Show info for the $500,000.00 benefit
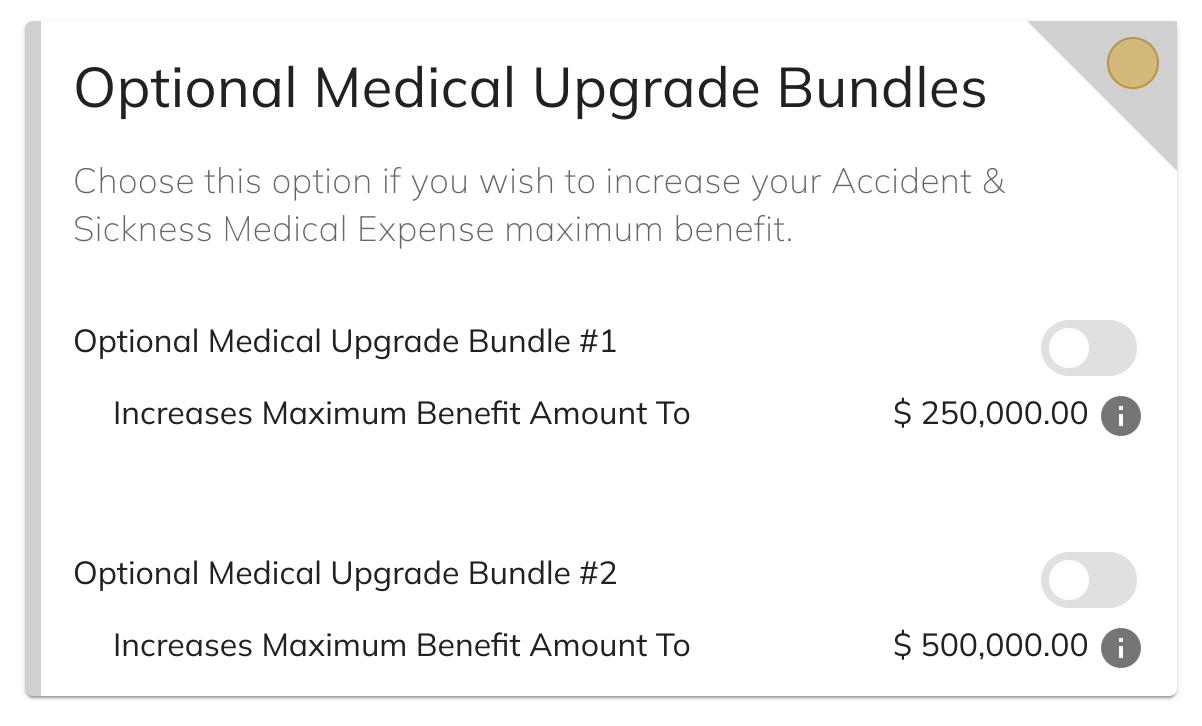 [x=1121, y=648]
